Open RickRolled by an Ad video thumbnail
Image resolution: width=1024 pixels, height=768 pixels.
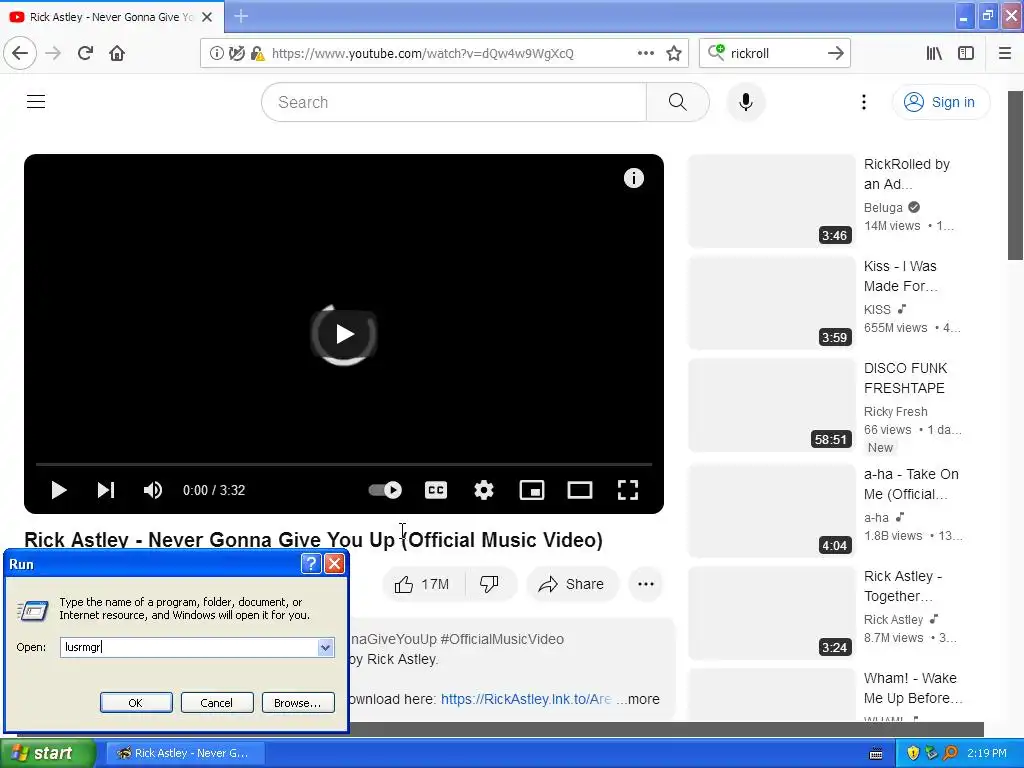point(771,200)
